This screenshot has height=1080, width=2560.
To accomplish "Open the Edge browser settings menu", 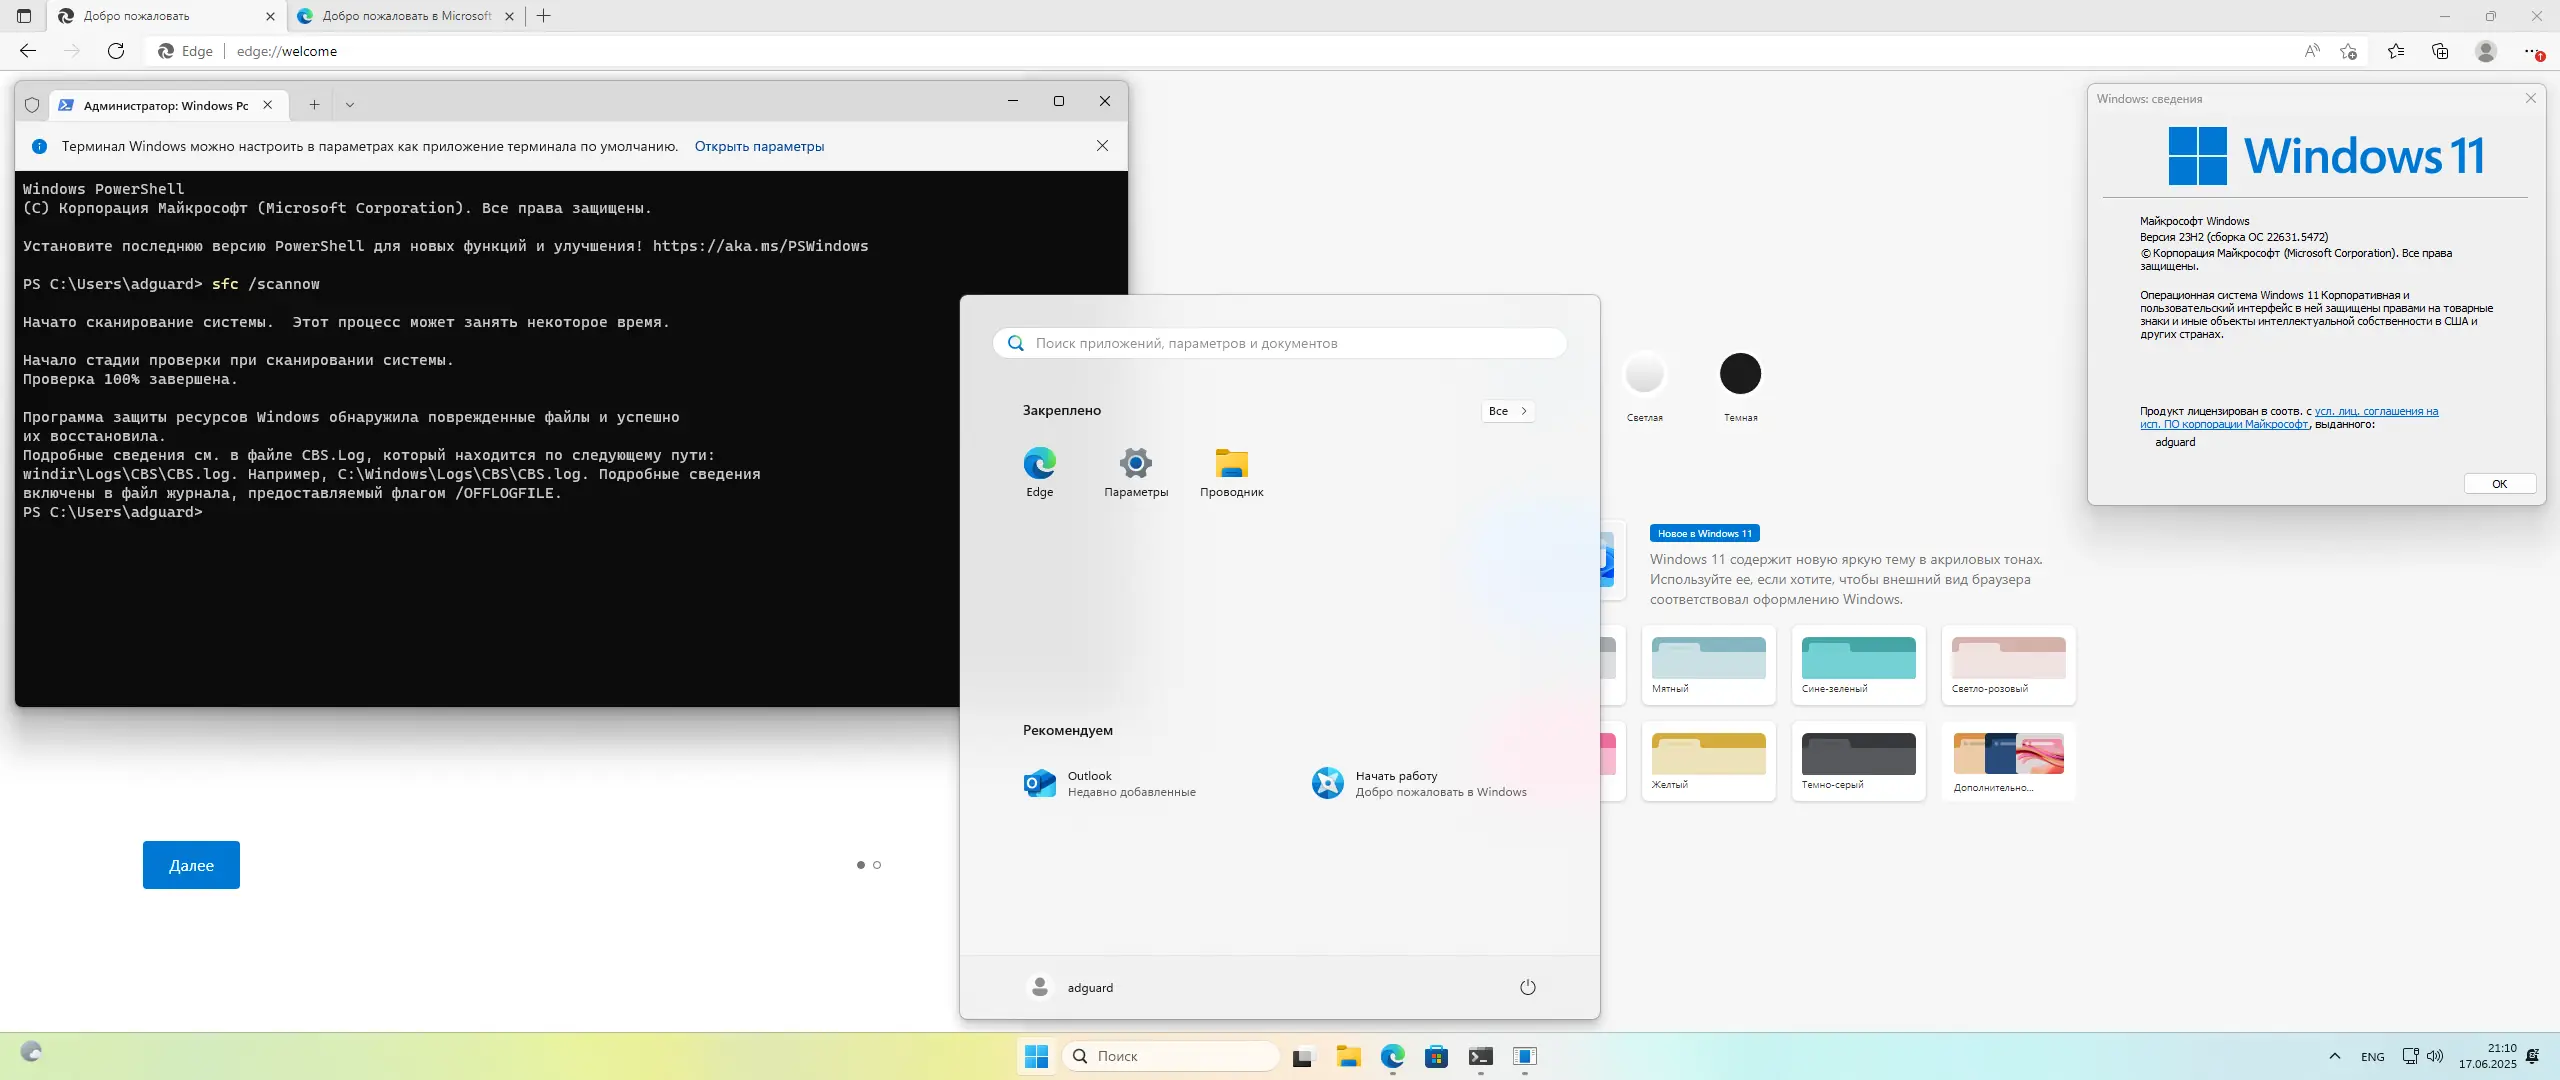I will [x=2530, y=51].
